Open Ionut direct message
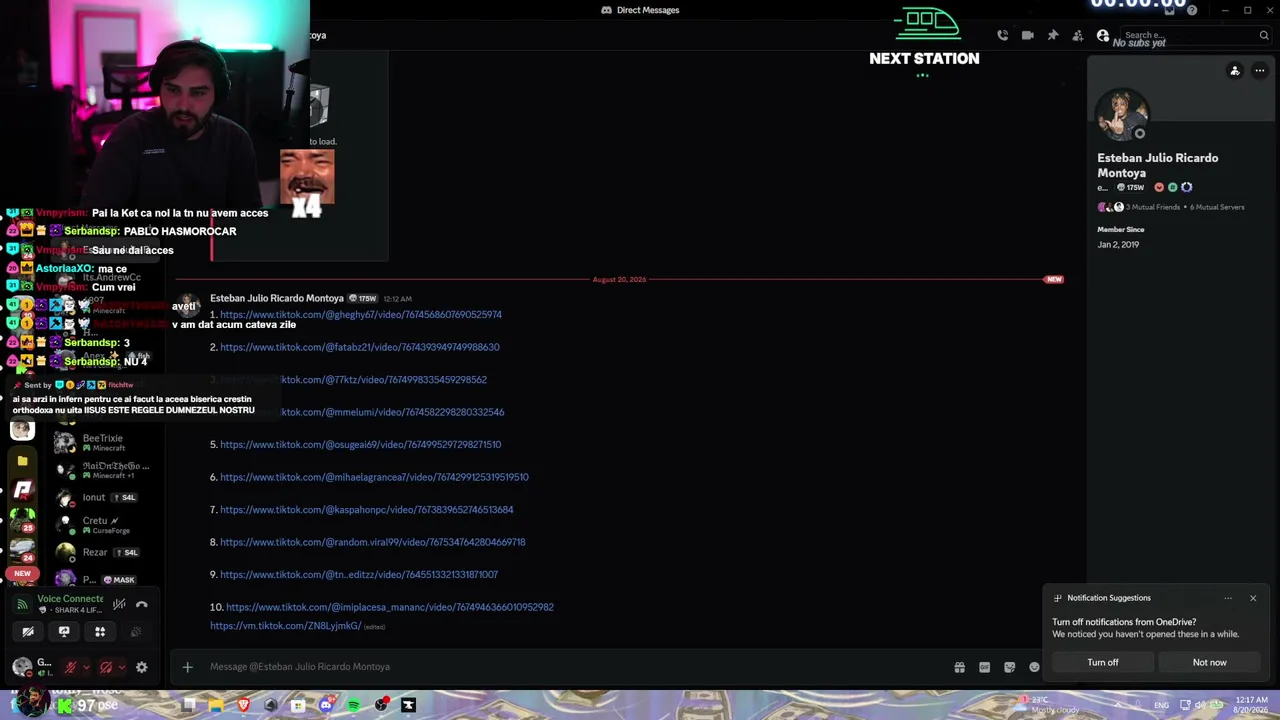 click(x=105, y=497)
